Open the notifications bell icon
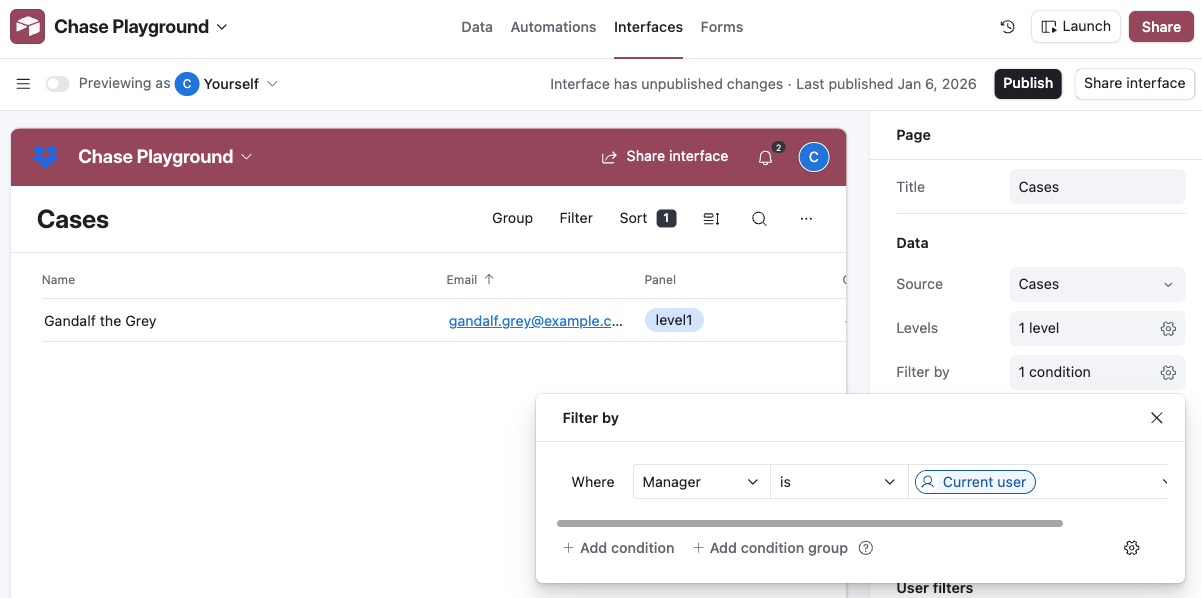 [x=765, y=157]
